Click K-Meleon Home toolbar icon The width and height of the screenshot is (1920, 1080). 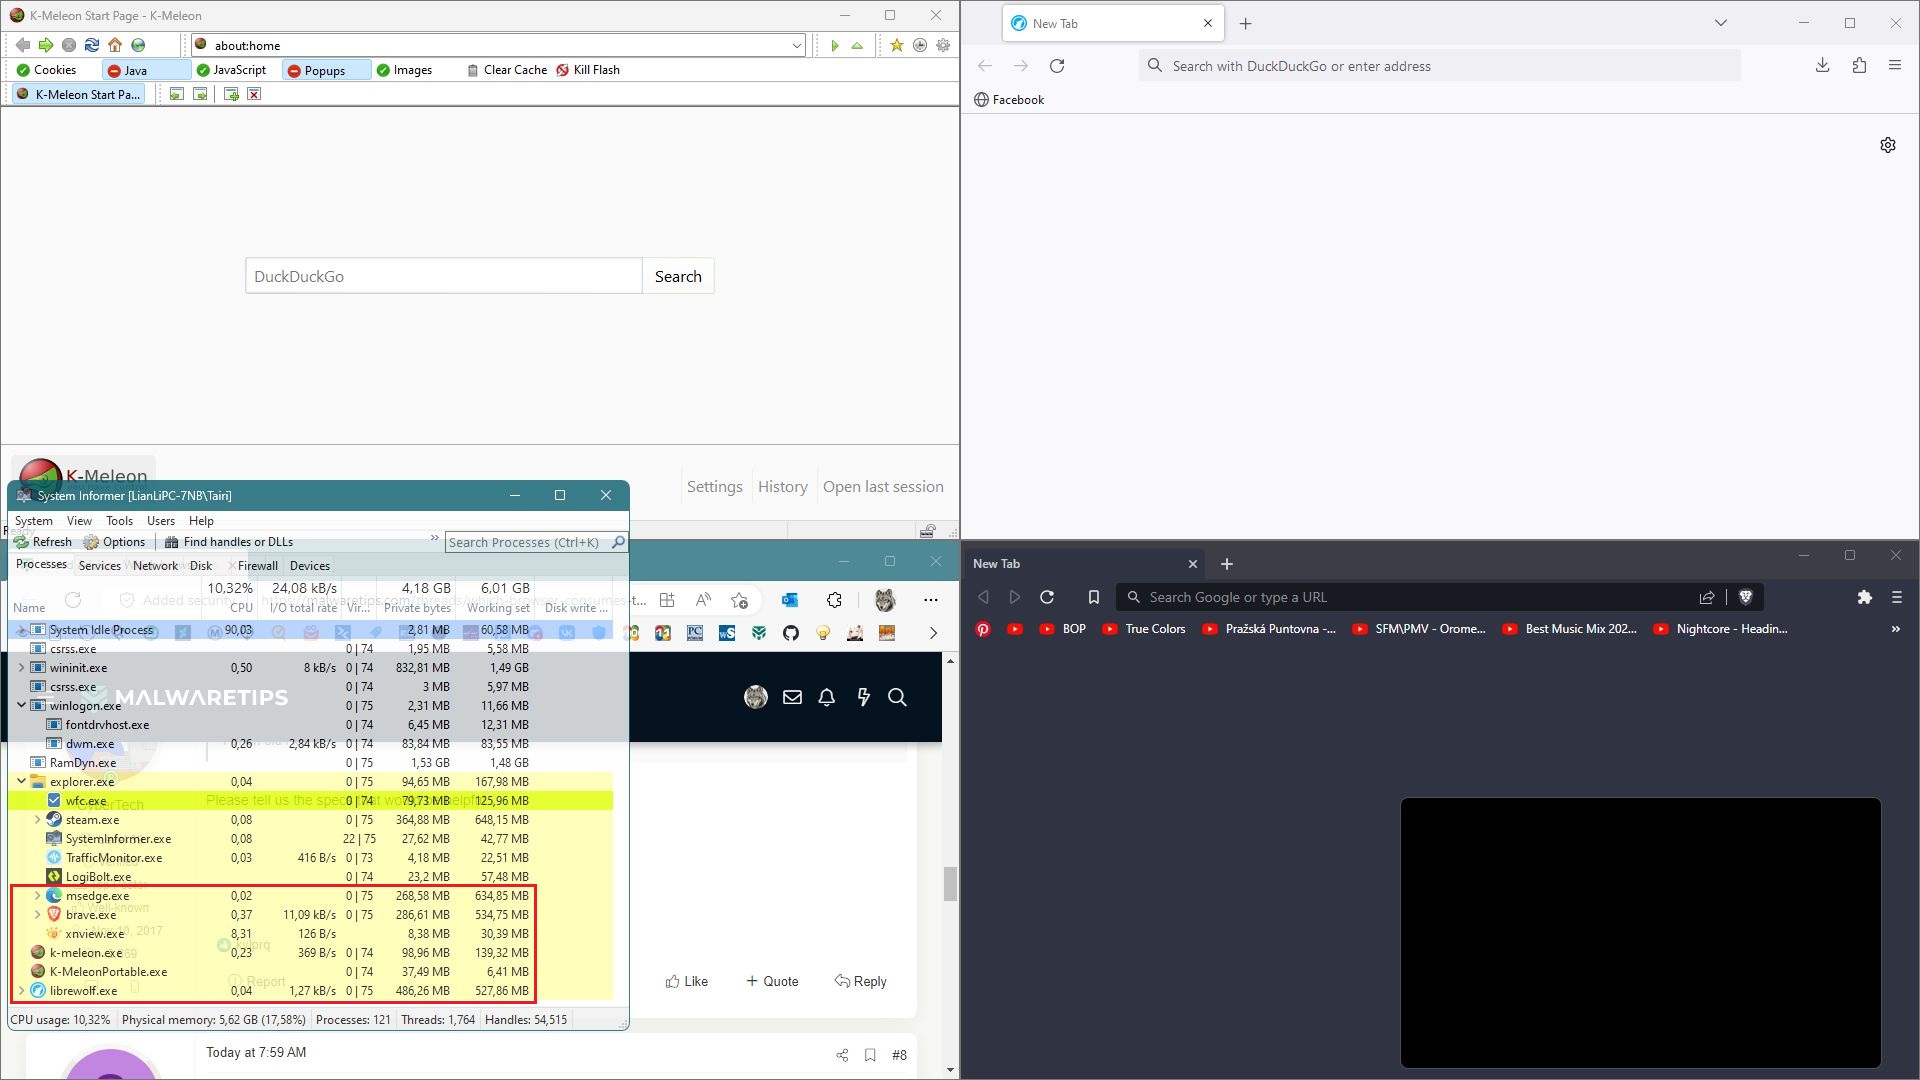[115, 45]
